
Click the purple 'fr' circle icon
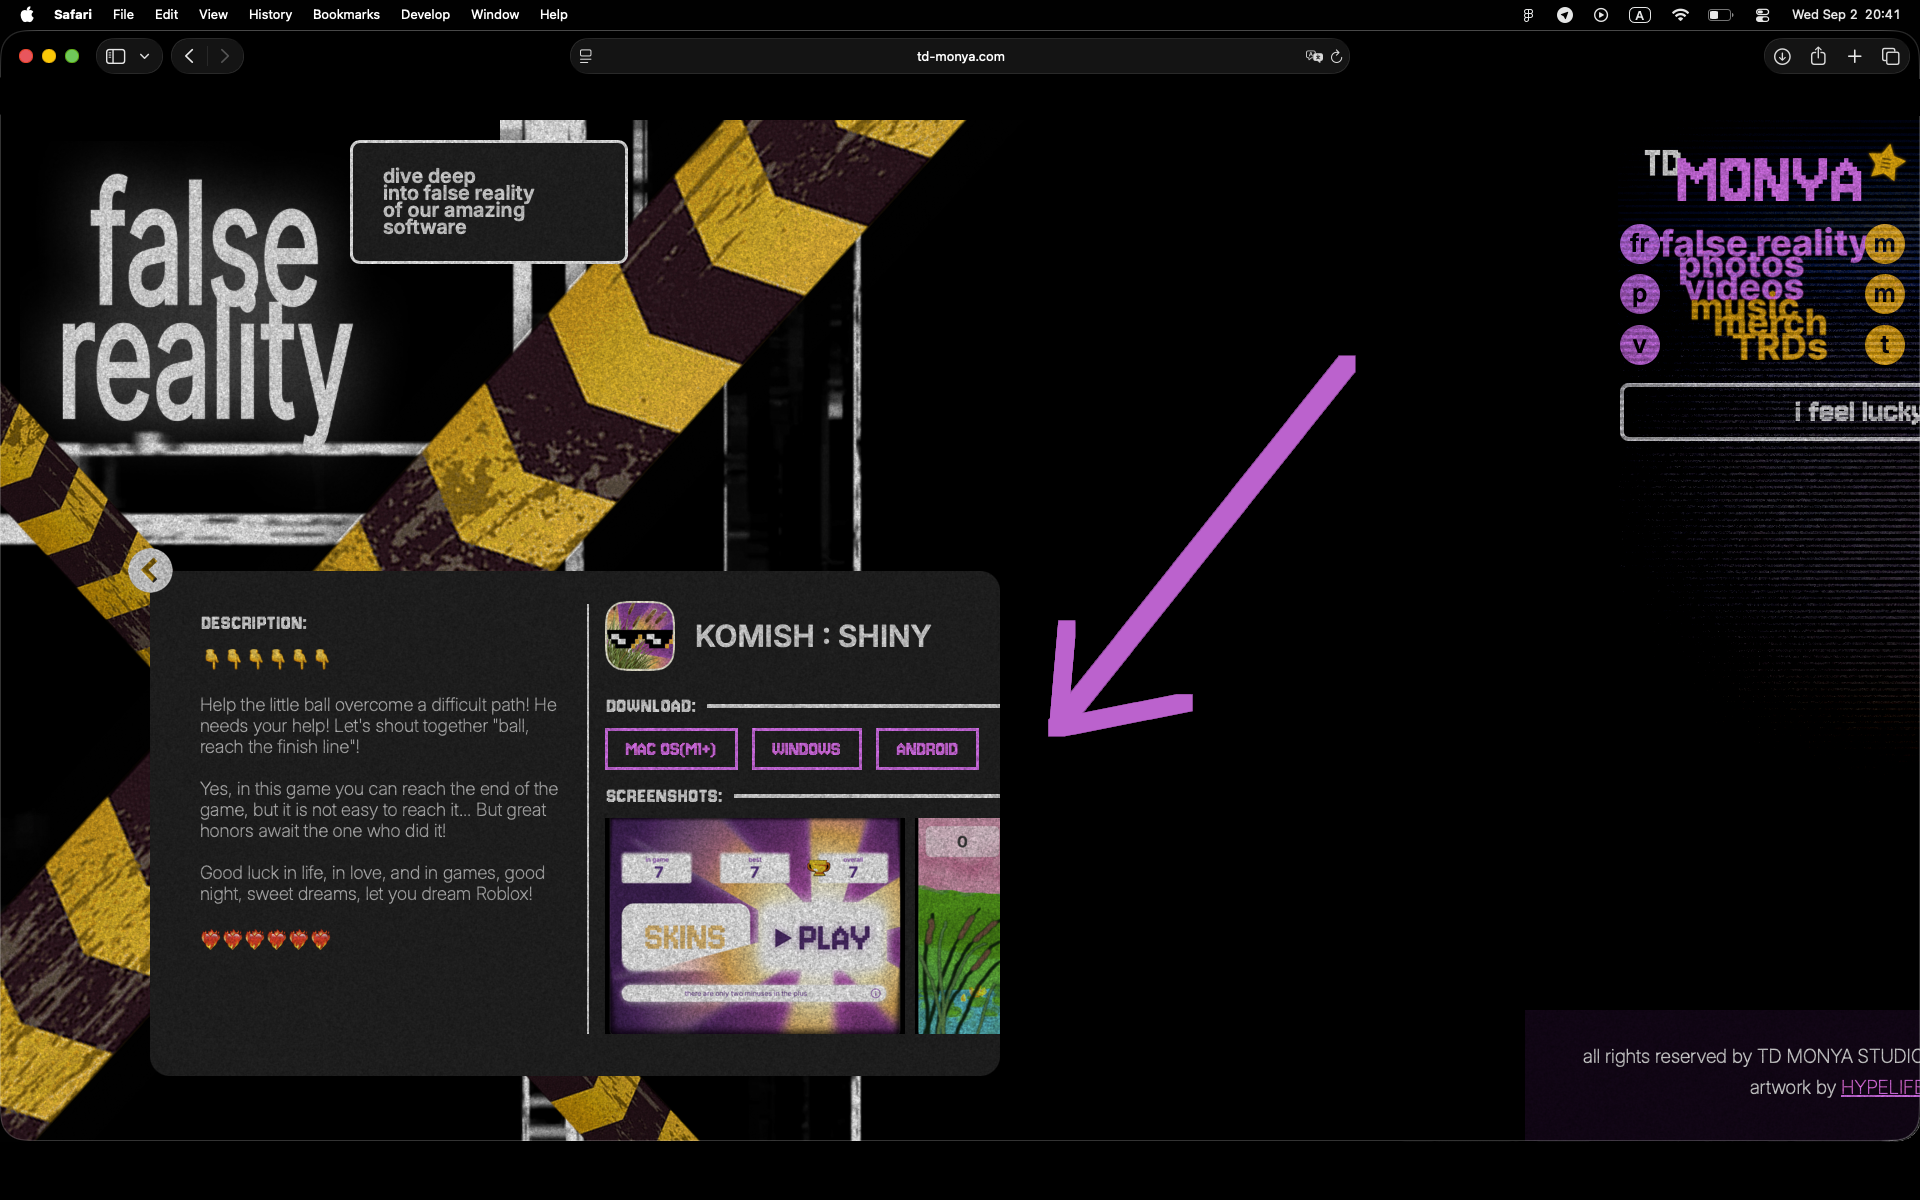click(x=1639, y=243)
